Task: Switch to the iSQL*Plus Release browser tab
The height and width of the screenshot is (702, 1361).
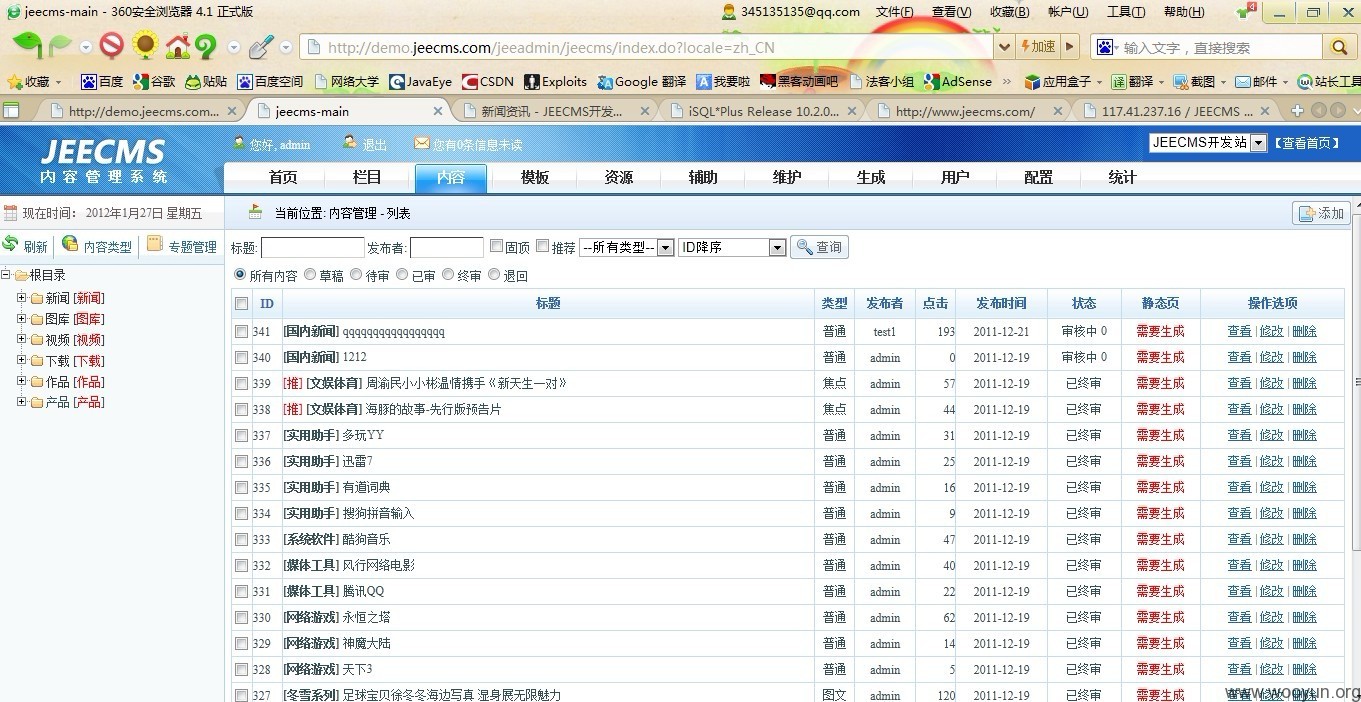Action: click(x=762, y=111)
